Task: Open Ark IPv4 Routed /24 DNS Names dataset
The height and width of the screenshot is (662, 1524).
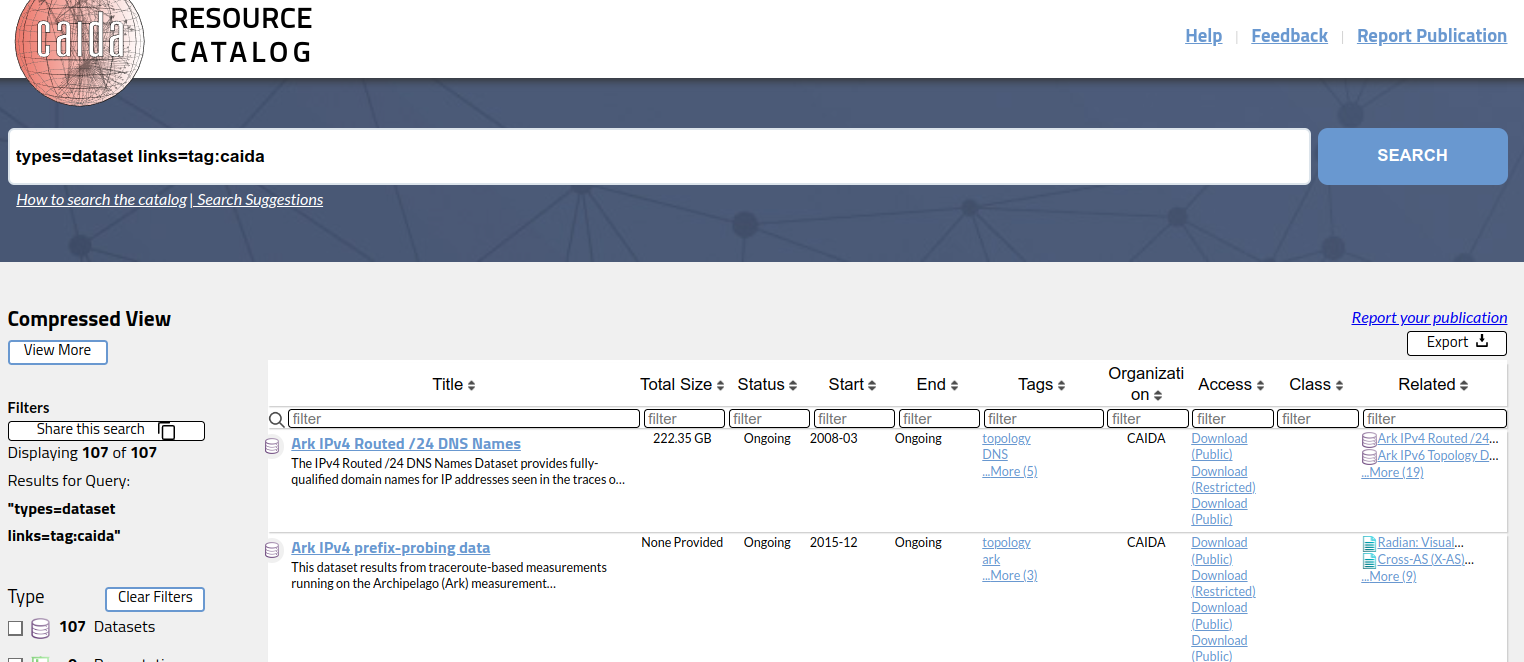Action: [x=406, y=444]
